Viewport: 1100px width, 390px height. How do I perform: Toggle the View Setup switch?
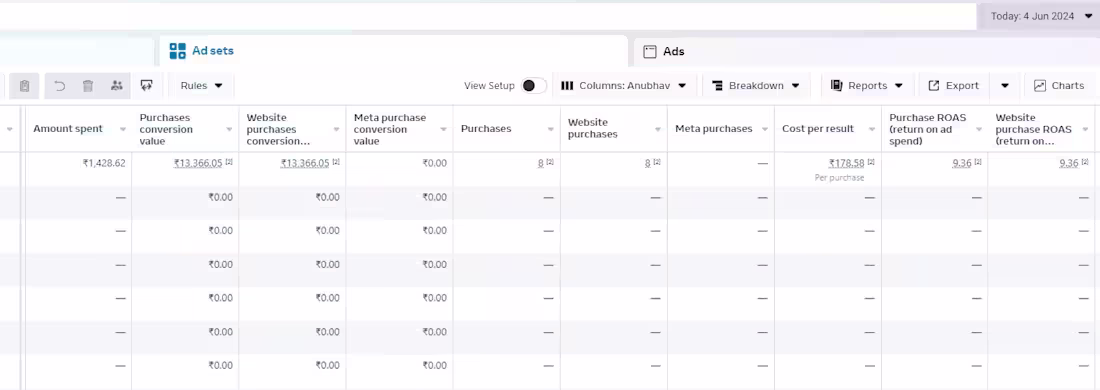pyautogui.click(x=534, y=86)
